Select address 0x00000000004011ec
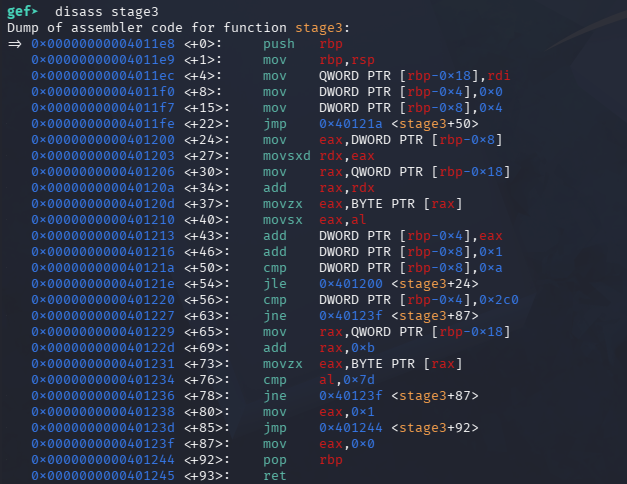 click(x=103, y=76)
